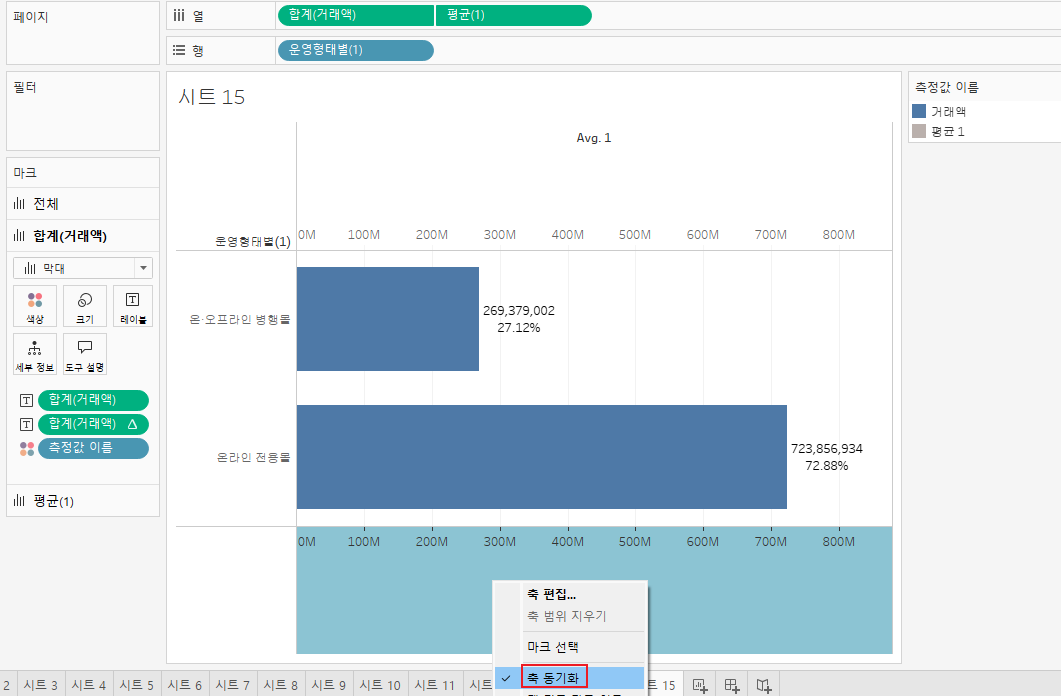Open the 막대 mark type dropdown

click(83, 269)
